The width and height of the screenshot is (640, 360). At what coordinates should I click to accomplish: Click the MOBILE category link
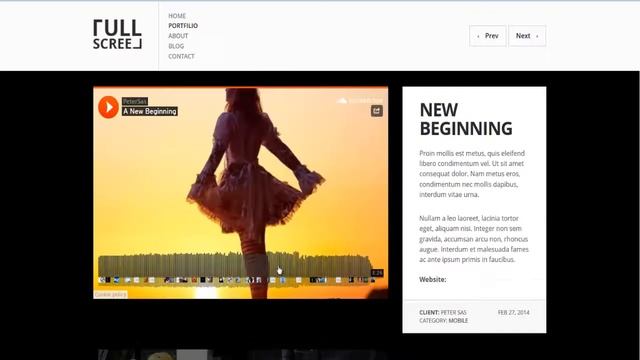(458, 321)
